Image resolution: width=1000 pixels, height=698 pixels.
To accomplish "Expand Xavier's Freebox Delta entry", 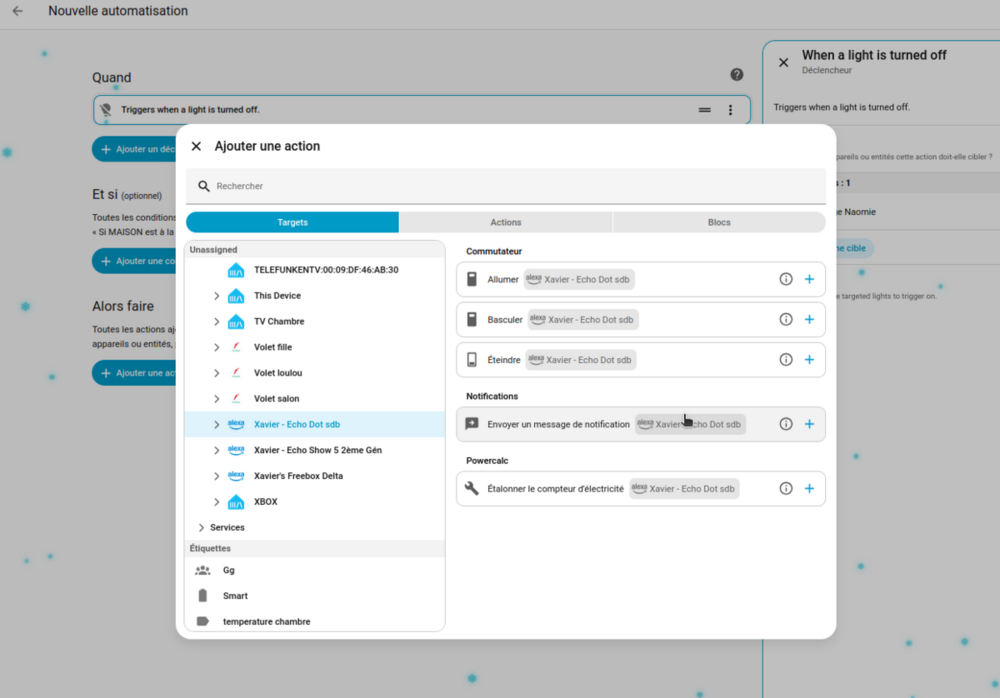I will tap(216, 476).
